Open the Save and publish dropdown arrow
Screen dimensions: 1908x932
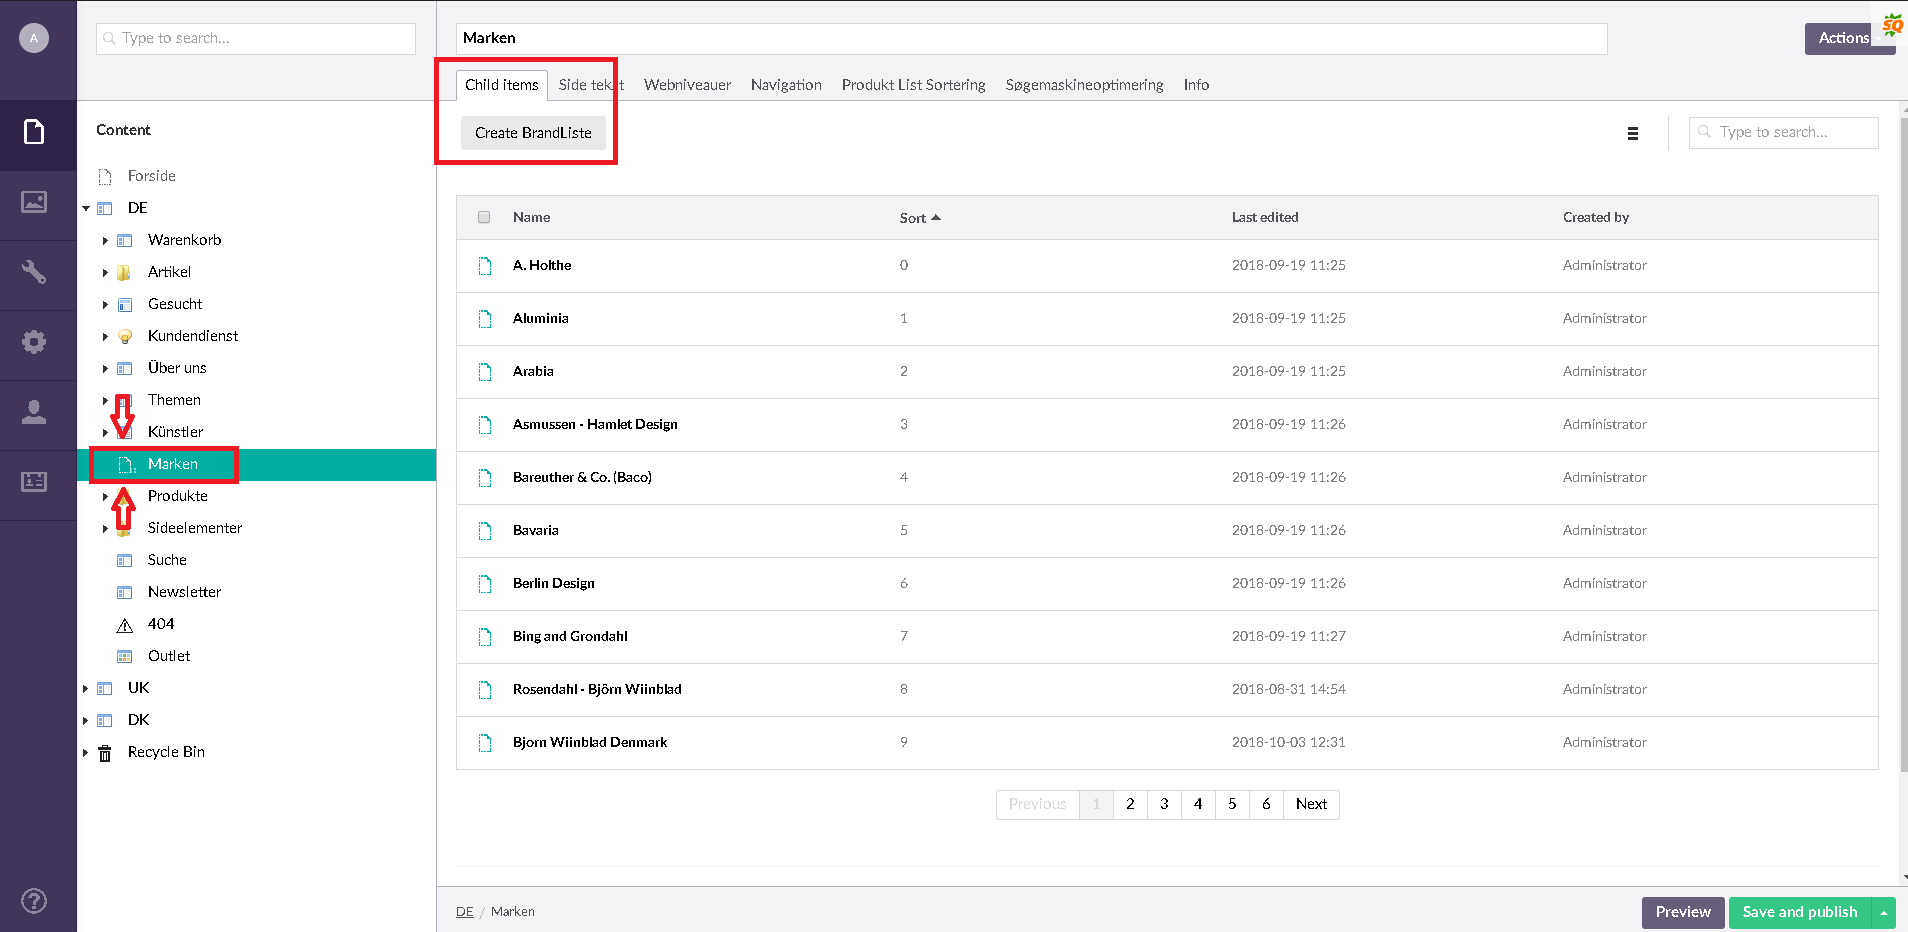click(1884, 913)
